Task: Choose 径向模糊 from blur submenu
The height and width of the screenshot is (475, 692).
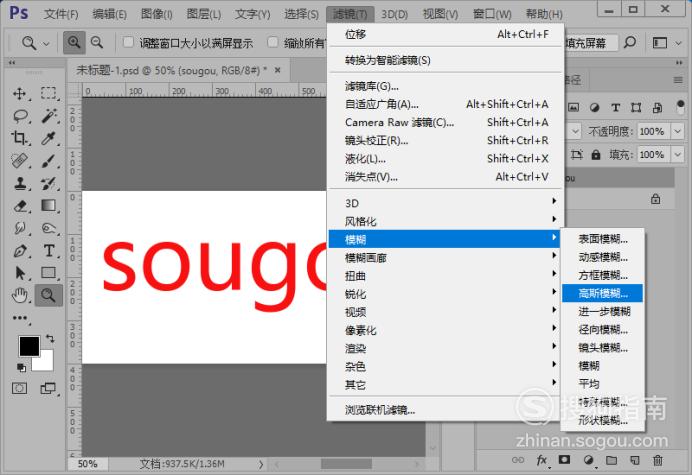Action: click(x=602, y=329)
